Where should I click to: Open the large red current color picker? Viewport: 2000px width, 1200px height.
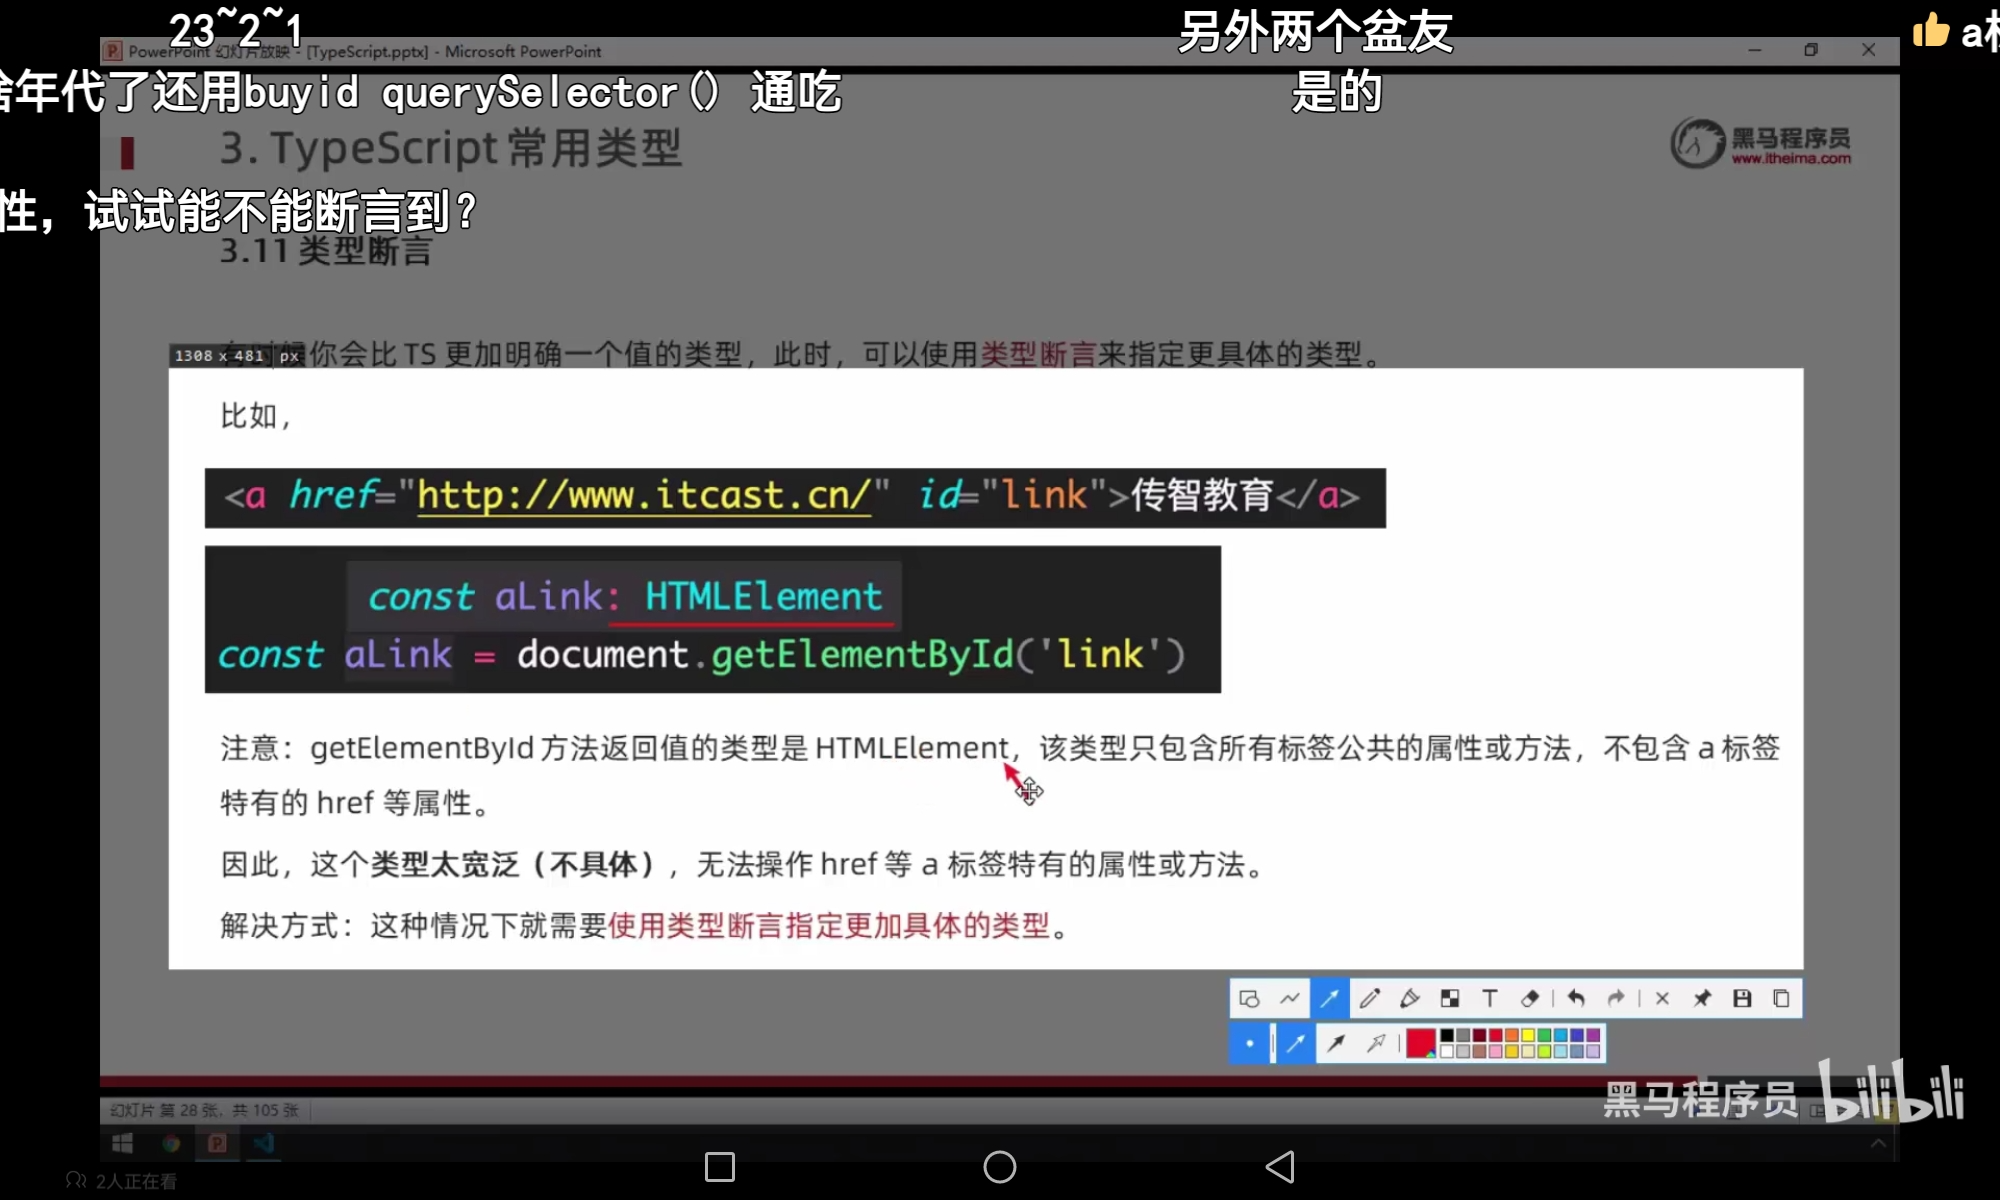tap(1420, 1044)
